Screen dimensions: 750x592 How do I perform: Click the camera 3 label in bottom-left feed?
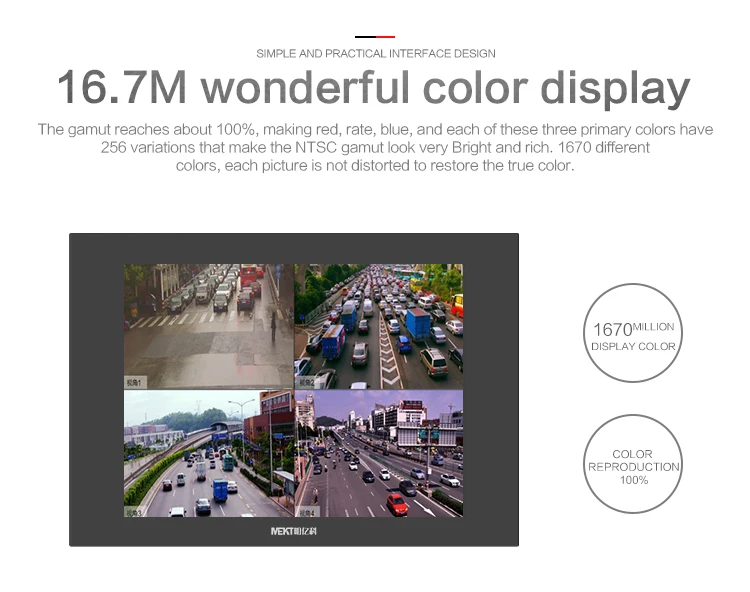coord(134,513)
